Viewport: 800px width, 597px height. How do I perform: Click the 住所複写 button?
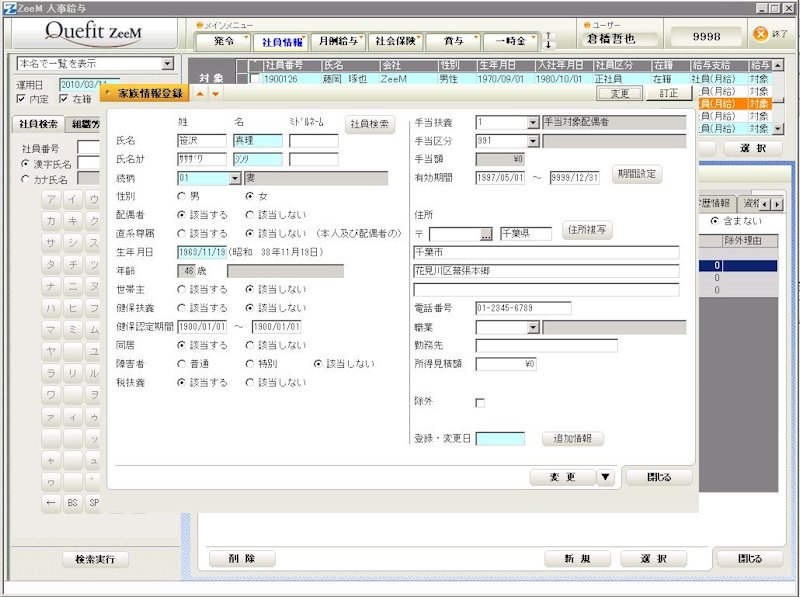587,230
